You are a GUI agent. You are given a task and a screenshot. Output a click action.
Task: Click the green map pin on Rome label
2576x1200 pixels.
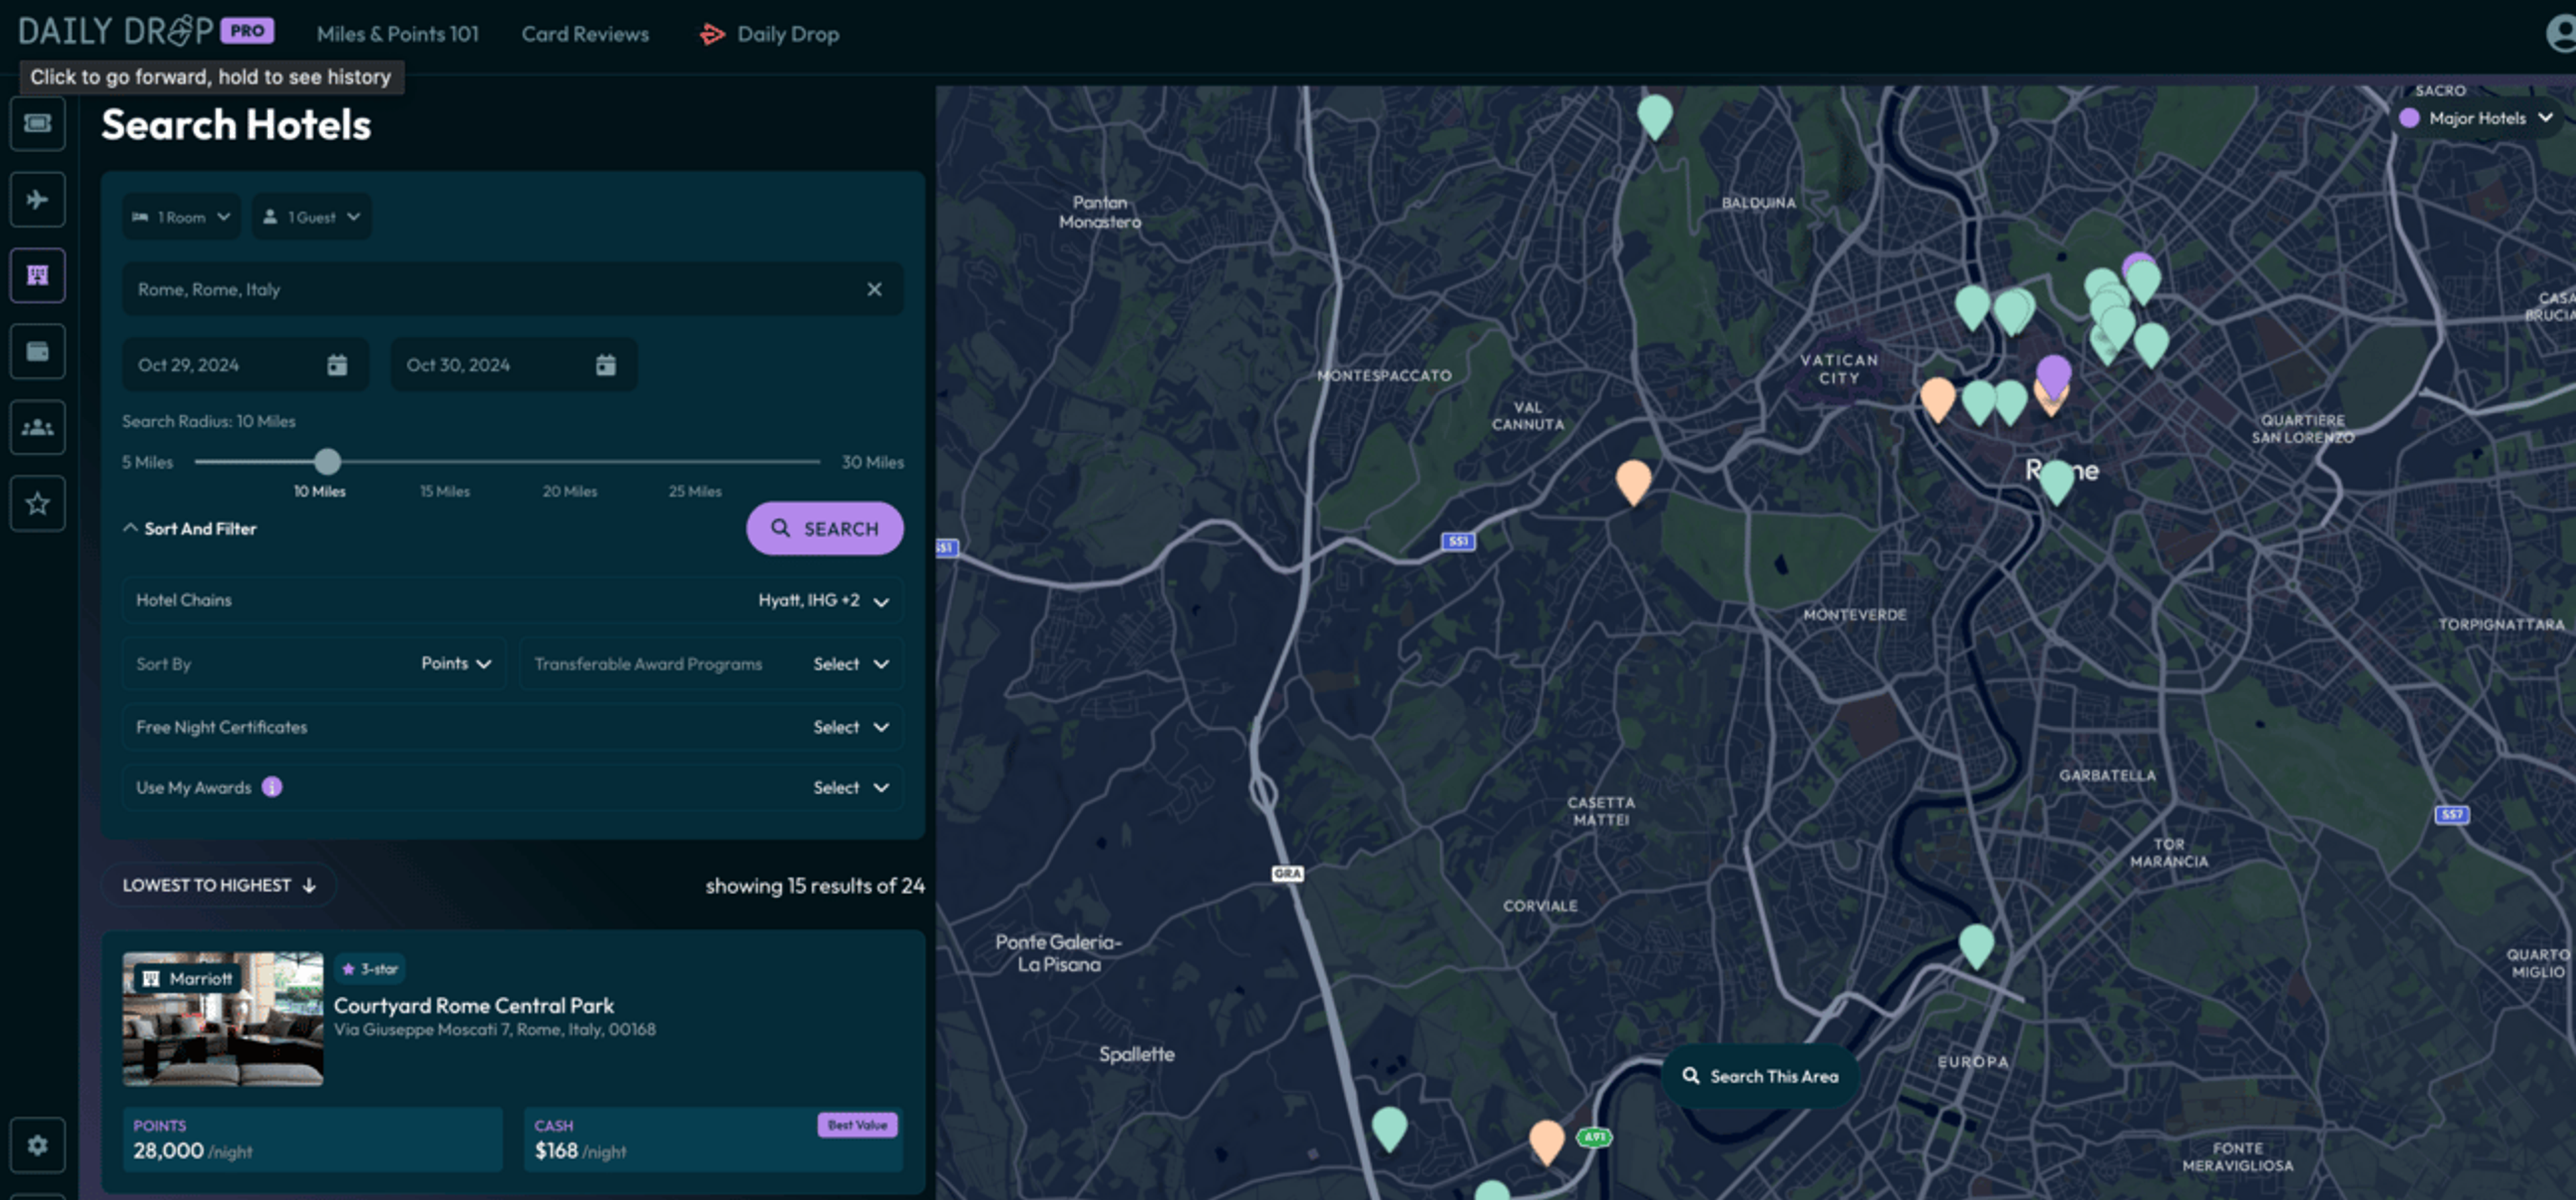pos(2057,481)
